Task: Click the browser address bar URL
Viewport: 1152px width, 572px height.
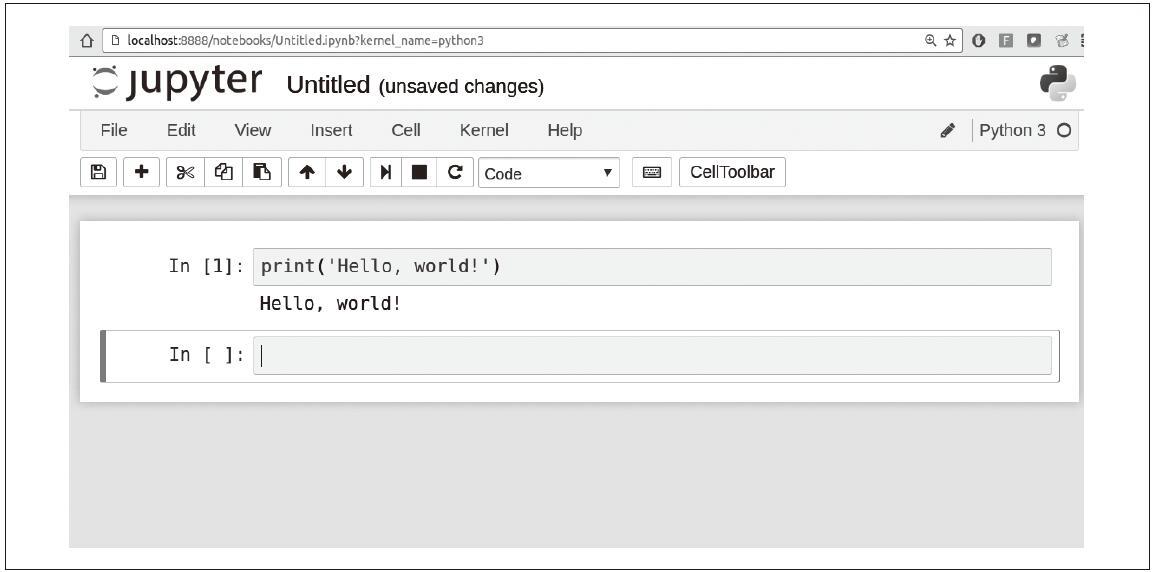Action: pyautogui.click(x=305, y=41)
